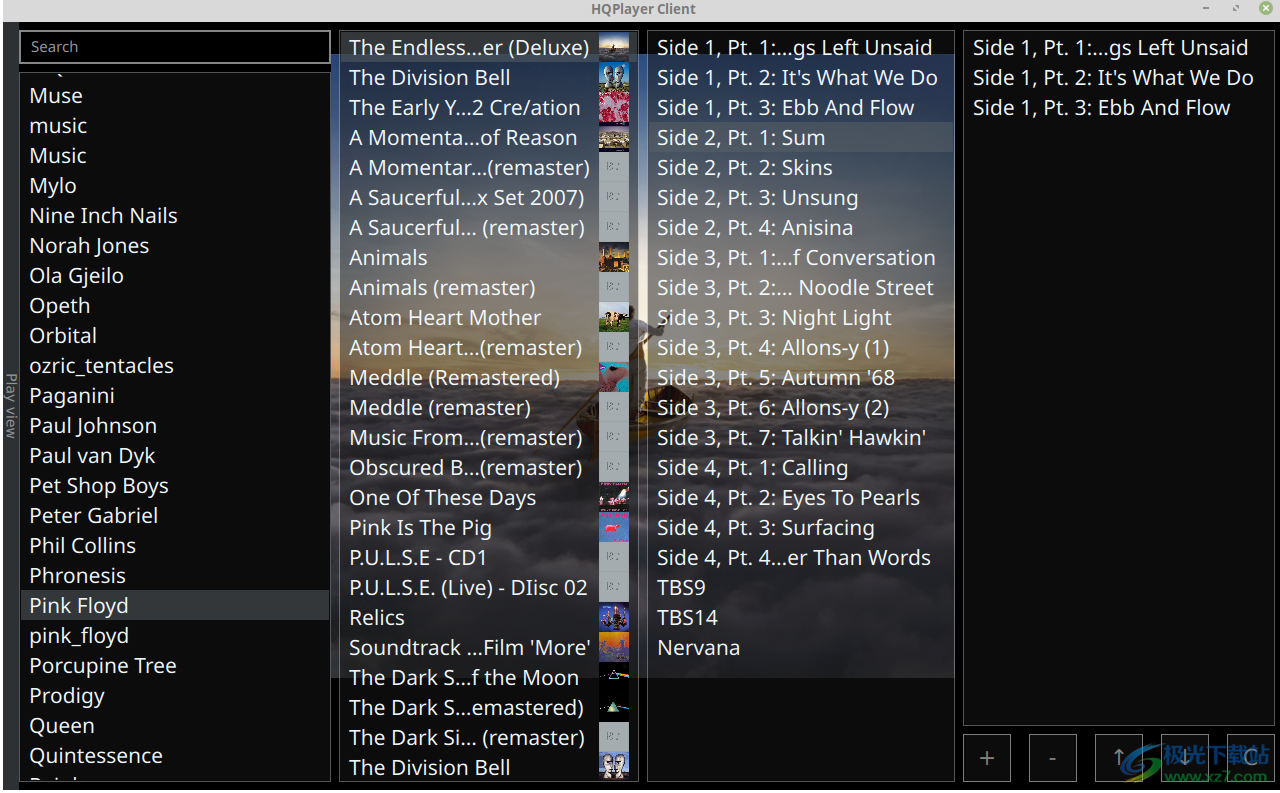Choose Mylo from the artist list
The image size is (1280, 793).
(x=175, y=186)
